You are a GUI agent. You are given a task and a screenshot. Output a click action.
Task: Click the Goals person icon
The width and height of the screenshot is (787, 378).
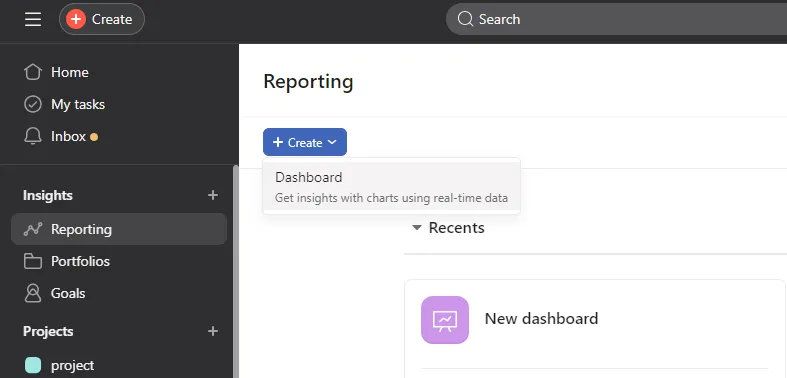click(33, 293)
